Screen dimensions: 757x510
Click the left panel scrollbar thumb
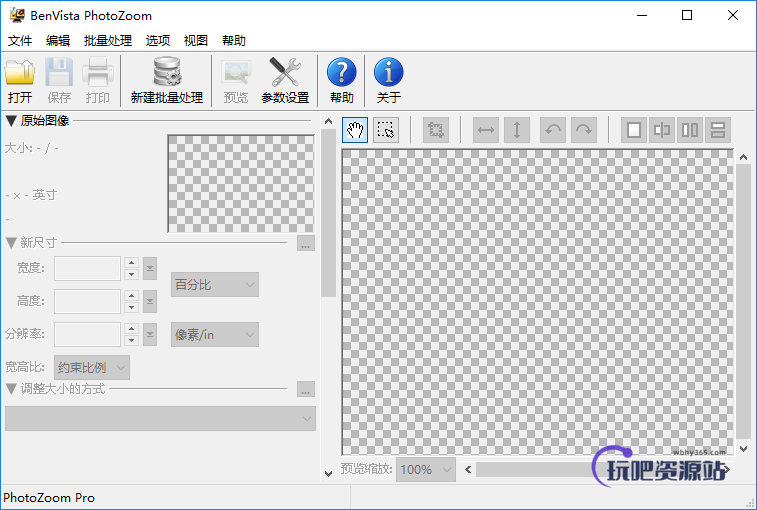tap(328, 213)
